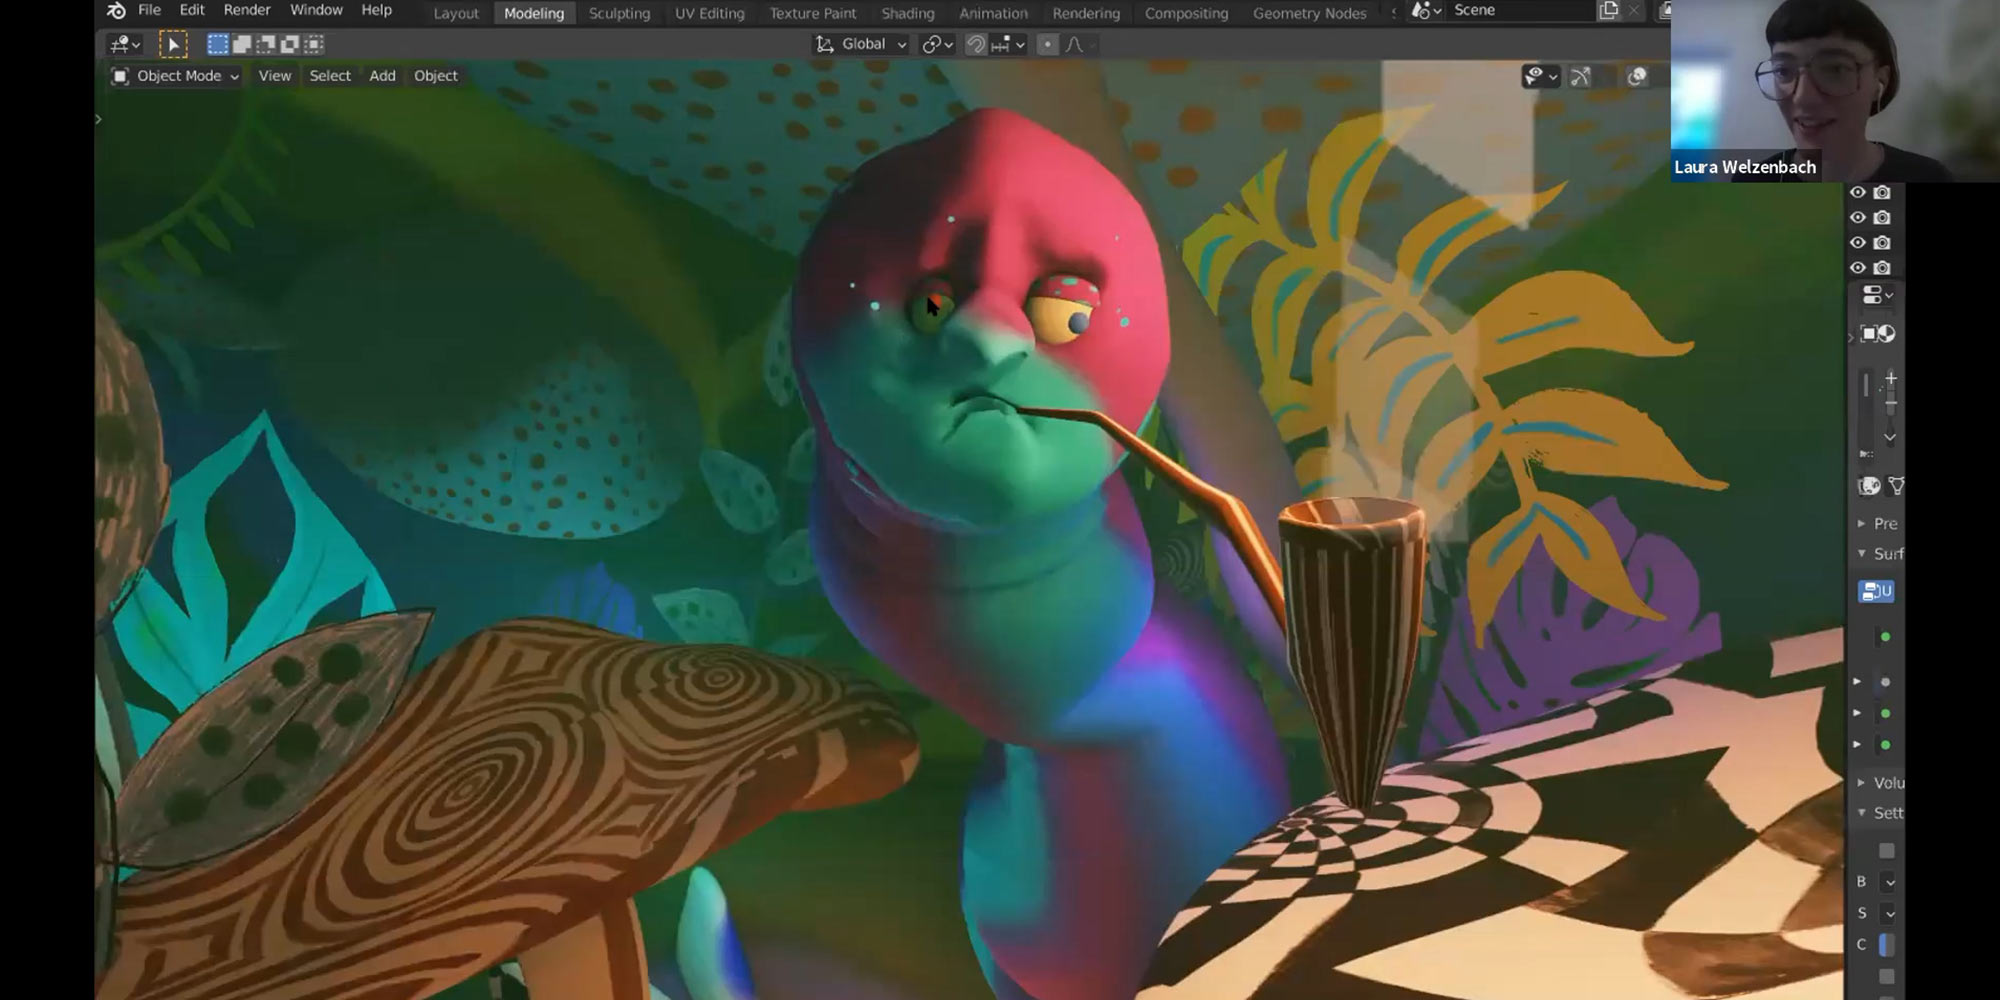Toggle the topmost outliner eye visibility icon
The width and height of the screenshot is (2000, 1000).
(x=1858, y=192)
